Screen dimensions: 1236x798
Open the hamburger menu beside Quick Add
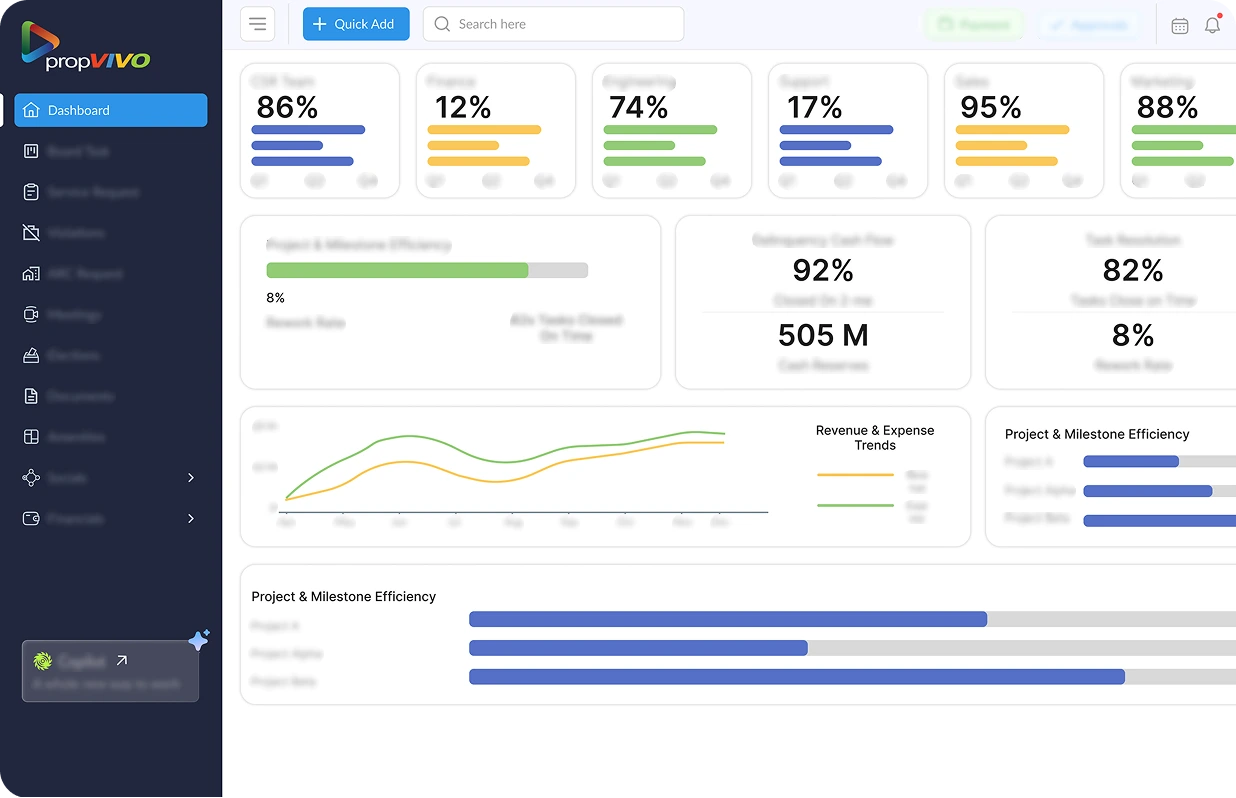click(x=257, y=23)
